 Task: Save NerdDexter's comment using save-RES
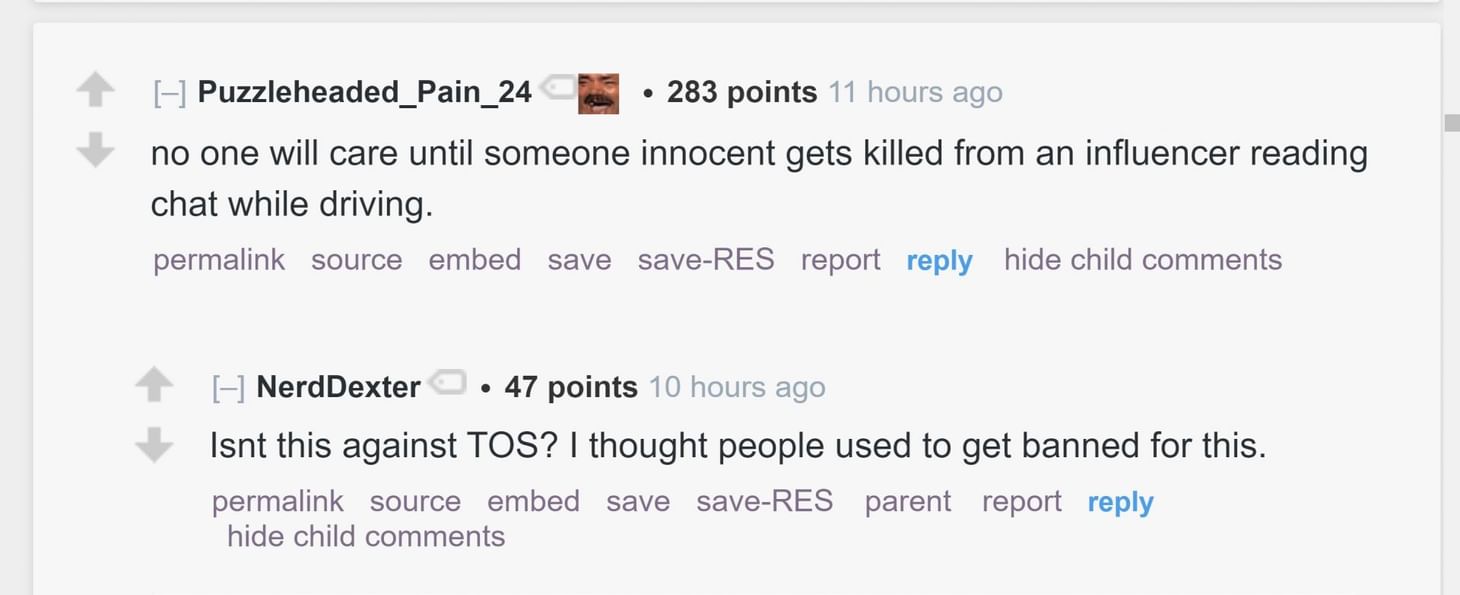pos(764,501)
